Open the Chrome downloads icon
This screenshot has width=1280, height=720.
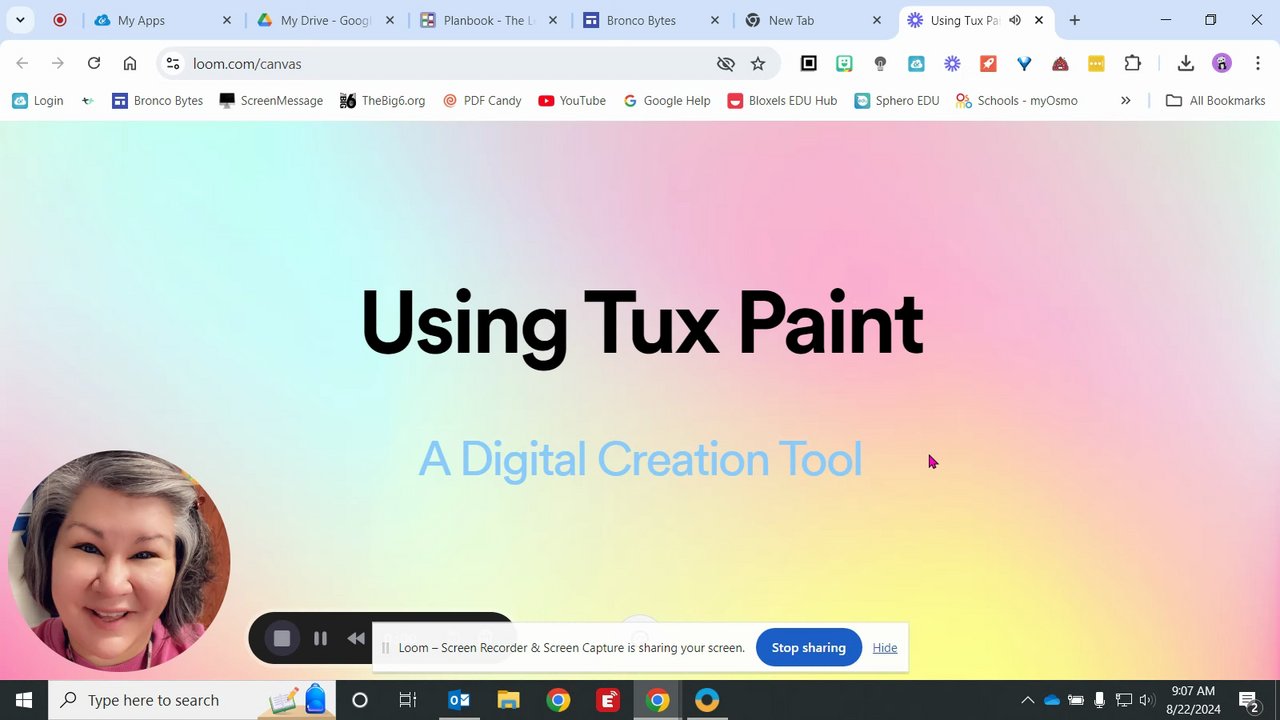click(x=1186, y=63)
